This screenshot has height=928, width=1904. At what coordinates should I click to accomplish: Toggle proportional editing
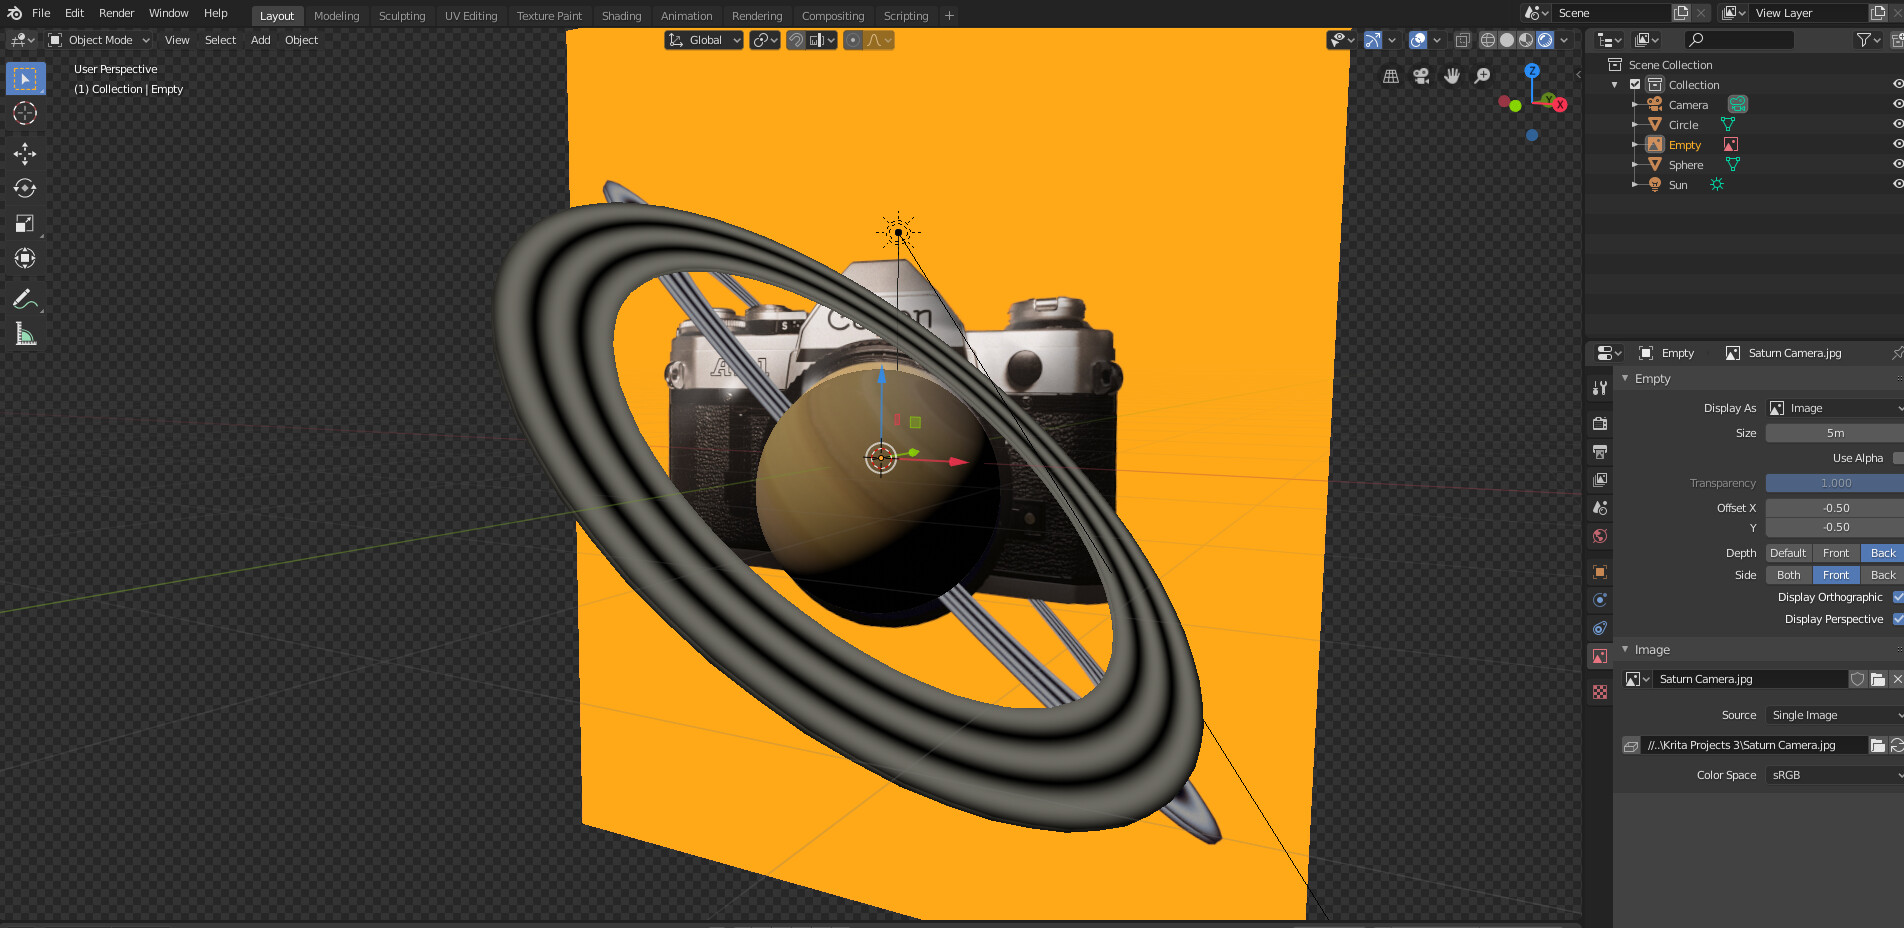(x=852, y=40)
